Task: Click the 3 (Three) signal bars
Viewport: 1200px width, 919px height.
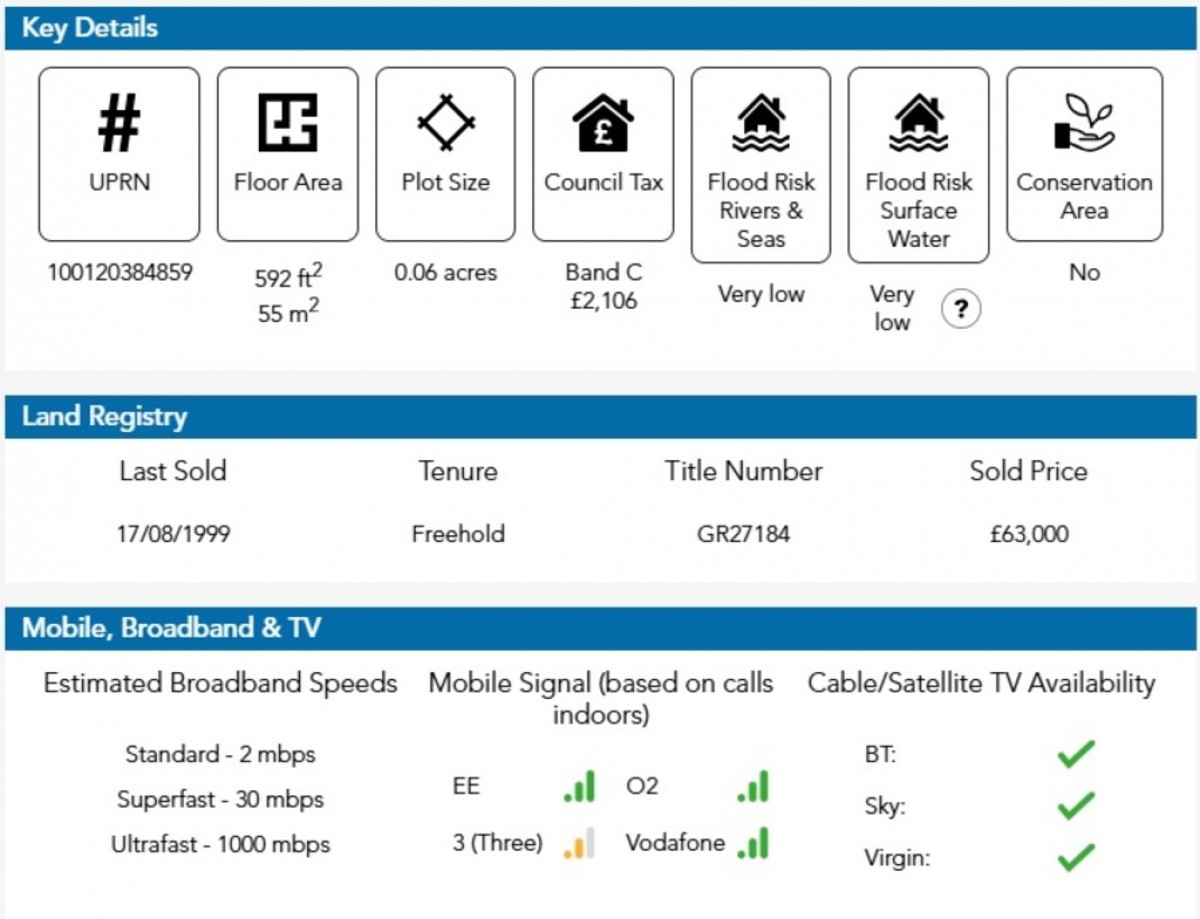Action: coord(579,843)
